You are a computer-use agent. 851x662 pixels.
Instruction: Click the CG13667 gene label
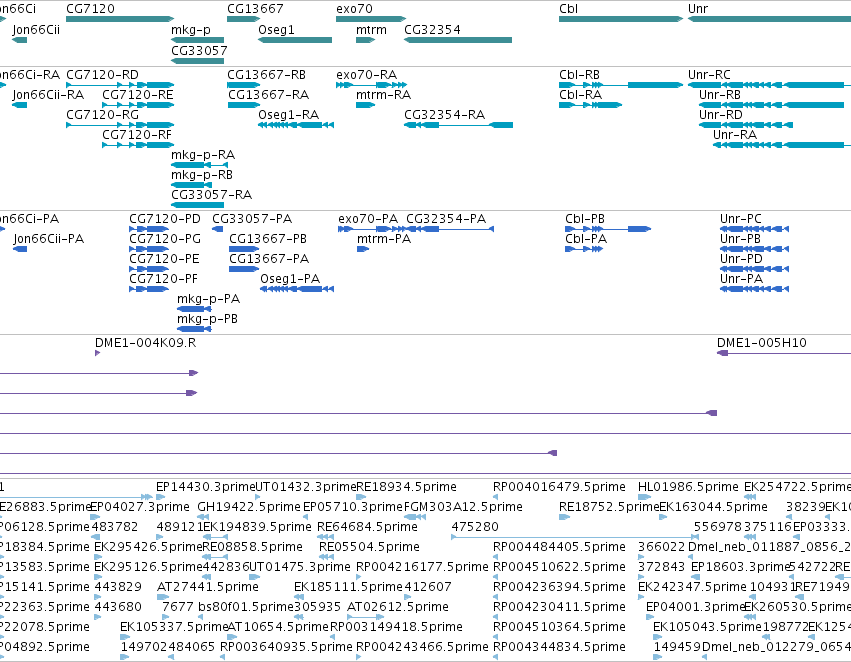[x=255, y=9]
